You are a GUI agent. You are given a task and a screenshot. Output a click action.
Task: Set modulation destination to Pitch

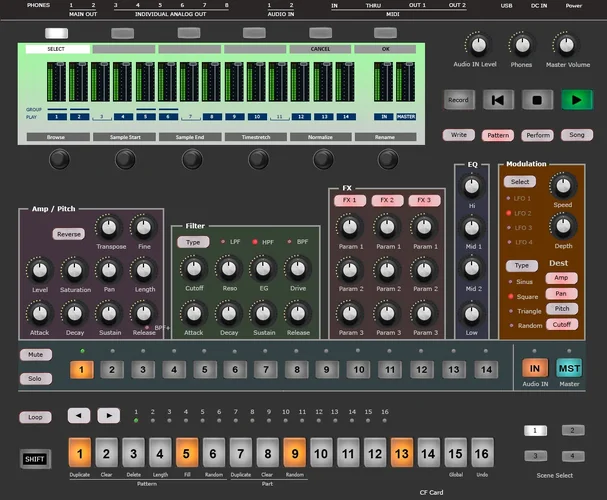561,308
